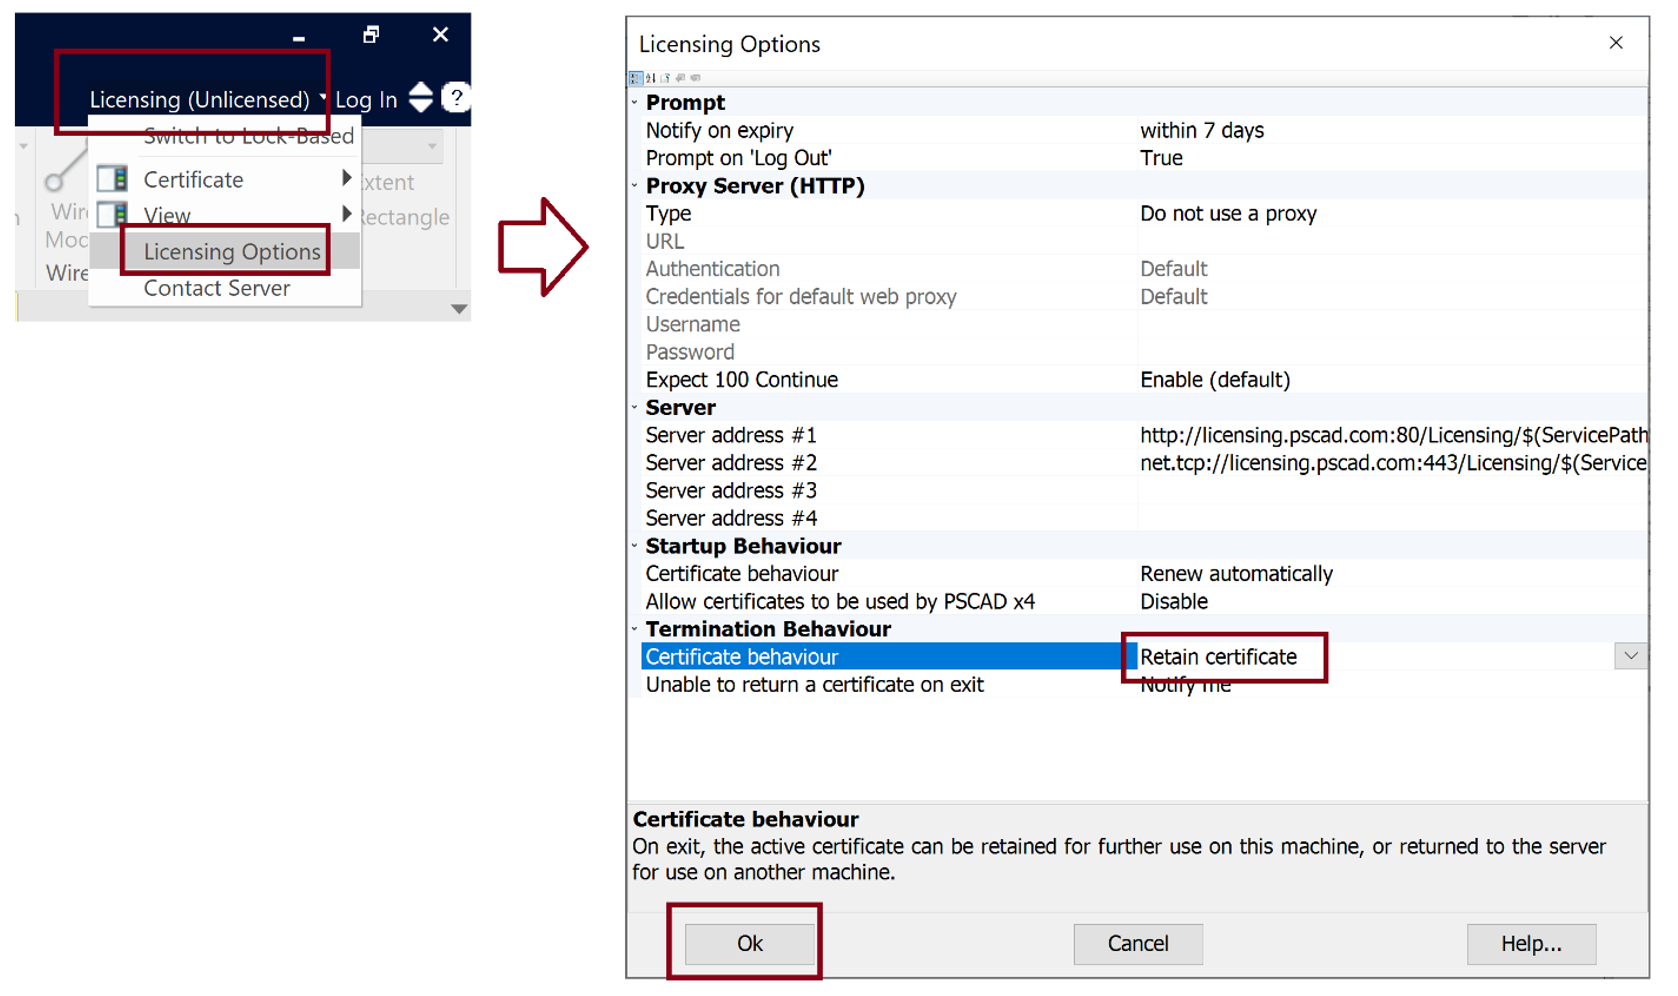The width and height of the screenshot is (1678, 996).
Task: Select Contact Server from the Licensing menu
Action: click(x=216, y=288)
